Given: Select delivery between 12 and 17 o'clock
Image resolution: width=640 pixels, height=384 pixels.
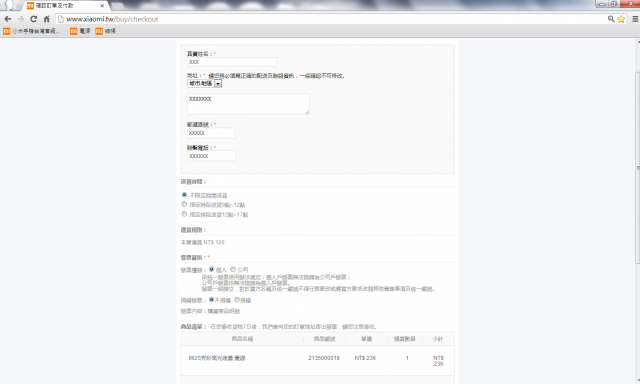Looking at the screenshot, I should tap(184, 214).
